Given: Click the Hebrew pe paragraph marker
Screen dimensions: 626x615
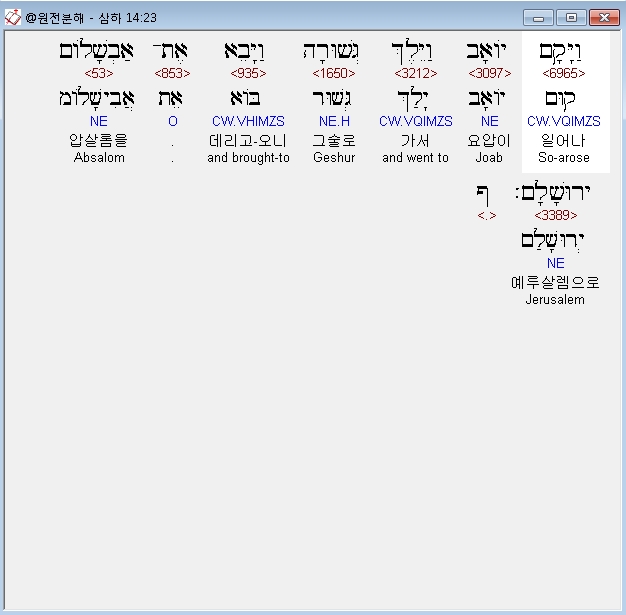Looking at the screenshot, I should (x=482, y=195).
